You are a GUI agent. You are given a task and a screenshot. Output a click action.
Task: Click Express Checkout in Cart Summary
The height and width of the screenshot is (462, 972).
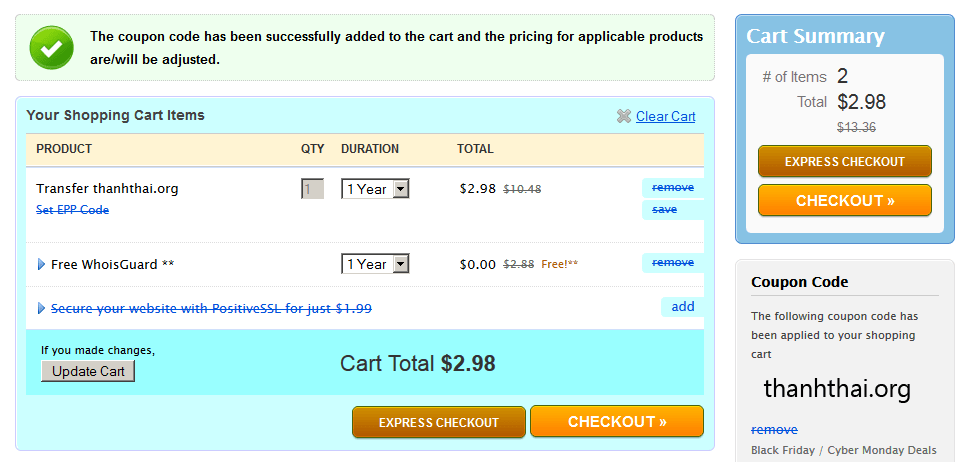(x=844, y=161)
